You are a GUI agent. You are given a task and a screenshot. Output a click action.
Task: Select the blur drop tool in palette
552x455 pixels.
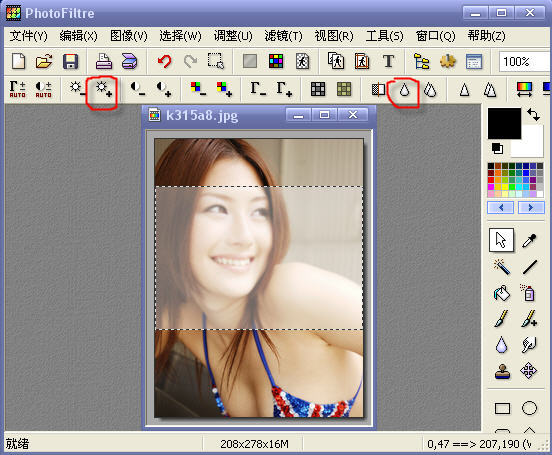pos(501,344)
